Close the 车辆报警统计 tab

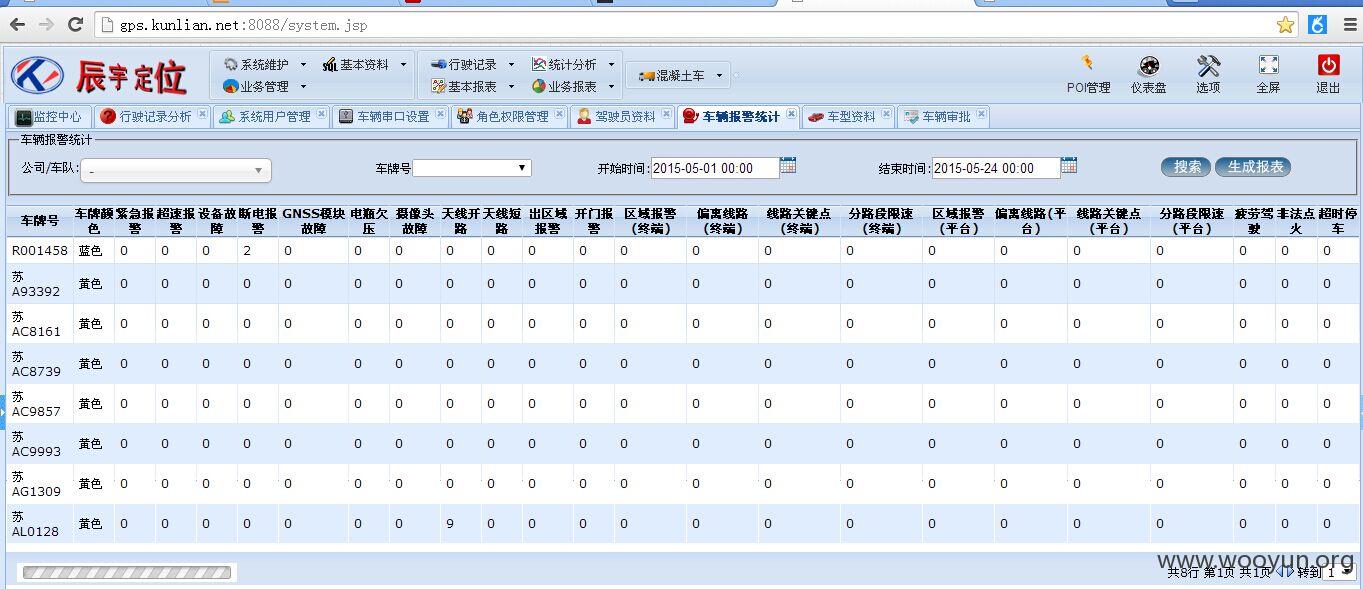coord(791,114)
